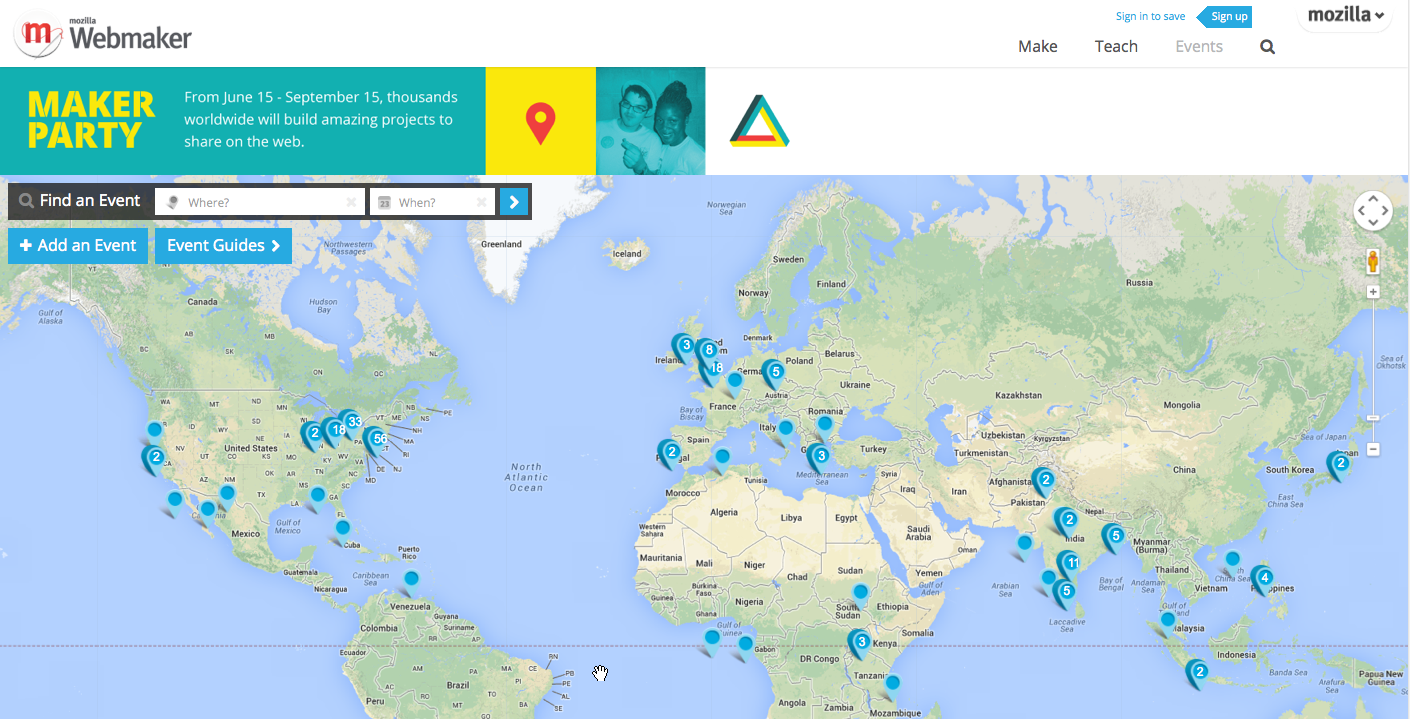Viewport: 1410px width, 719px height.
Task: Click the Sign in to save link
Action: [1150, 16]
